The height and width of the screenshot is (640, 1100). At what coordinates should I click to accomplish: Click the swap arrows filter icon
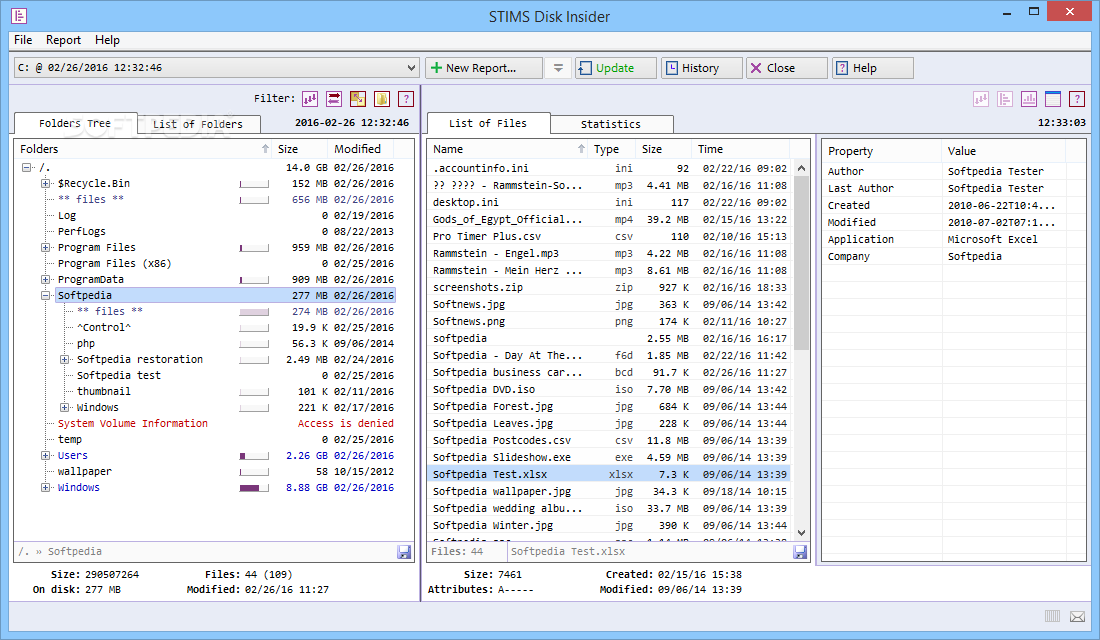(334, 98)
